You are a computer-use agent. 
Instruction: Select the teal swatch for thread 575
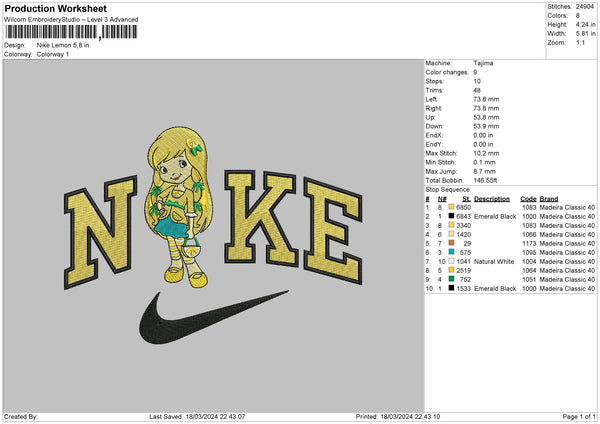tap(452, 252)
